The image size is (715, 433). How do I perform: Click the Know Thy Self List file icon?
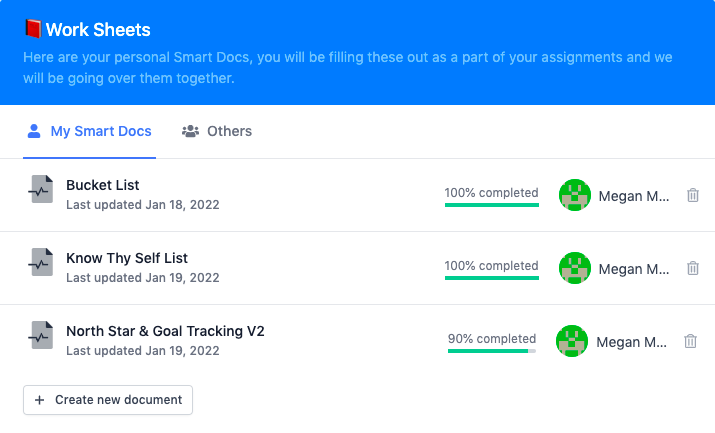[41, 263]
